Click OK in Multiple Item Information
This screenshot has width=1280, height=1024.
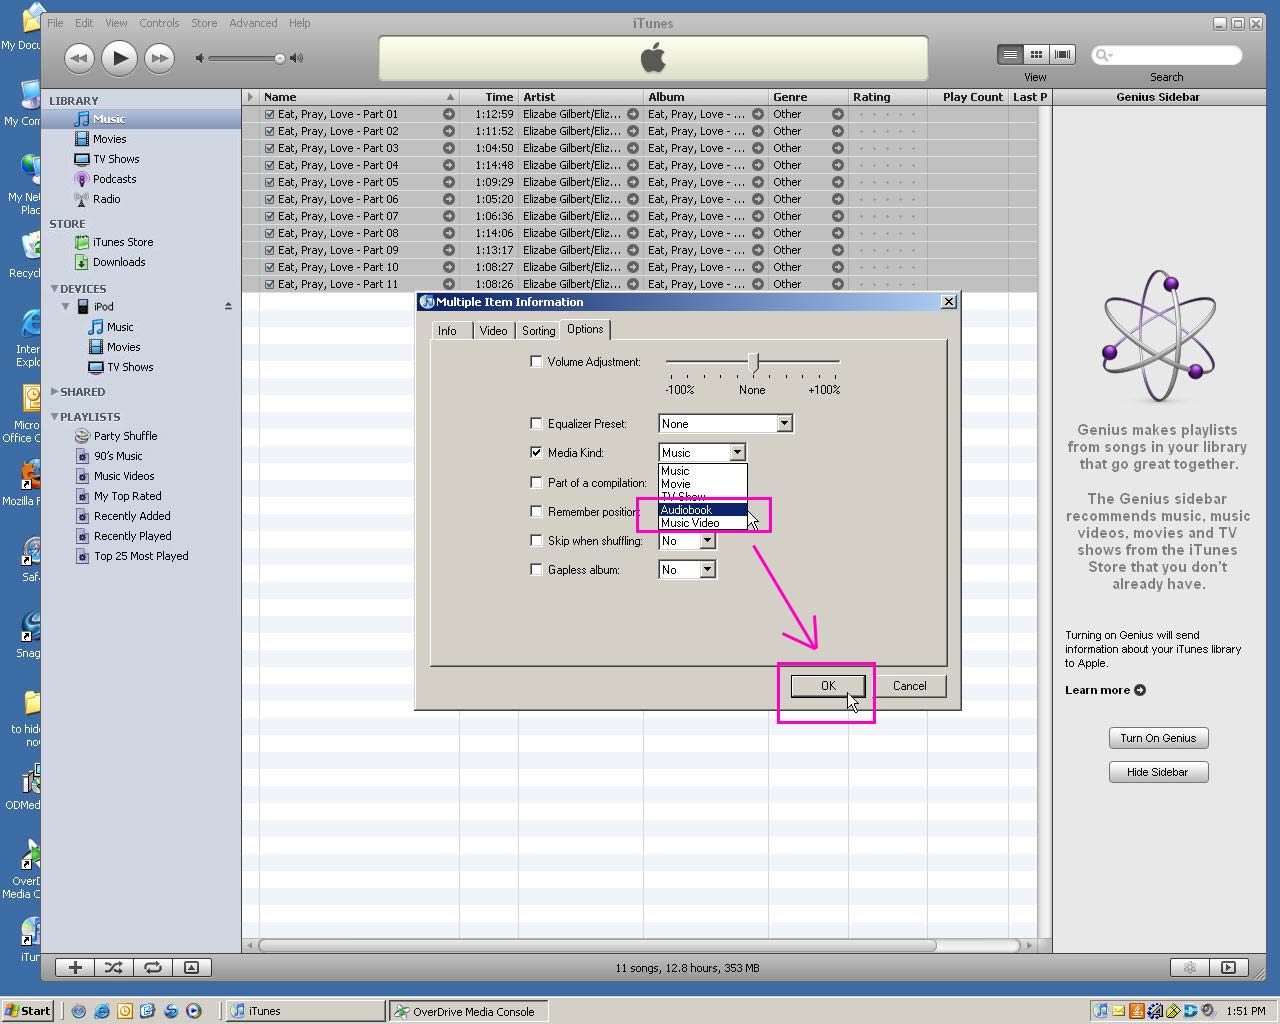[x=828, y=686]
